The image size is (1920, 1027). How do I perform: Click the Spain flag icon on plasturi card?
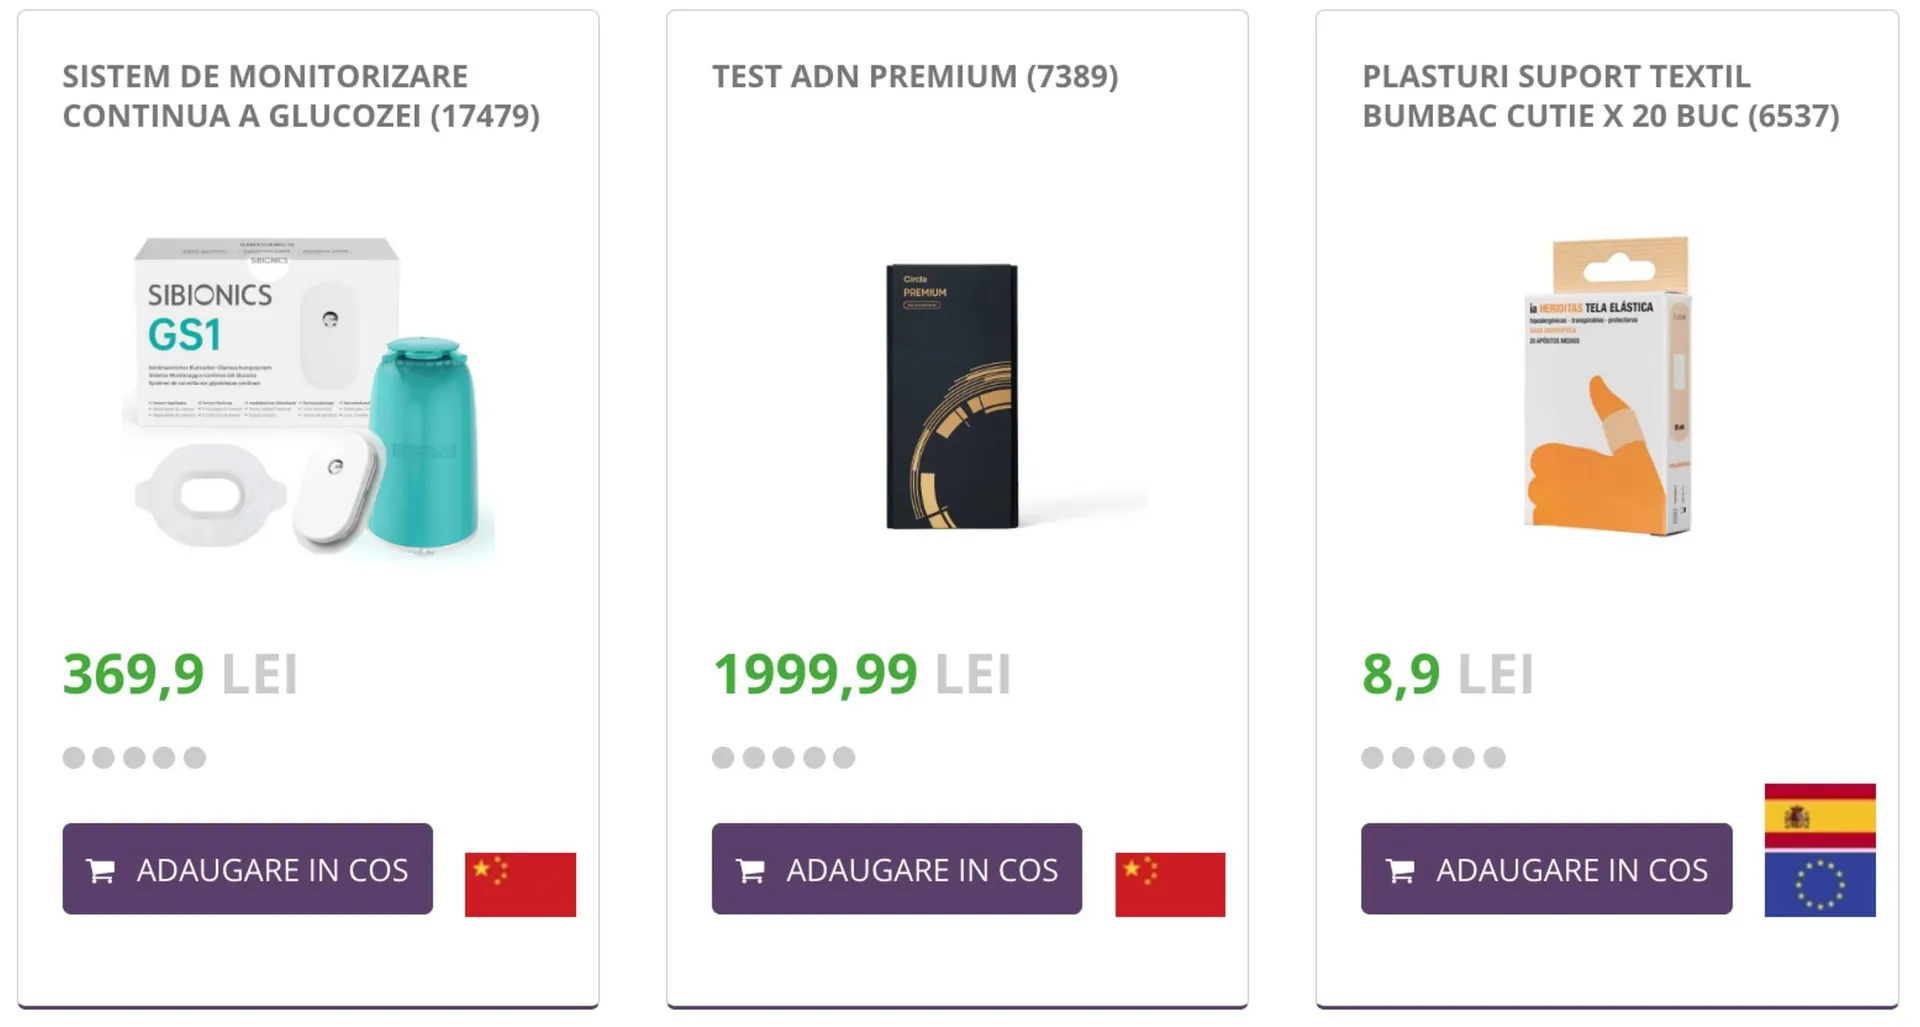pyautogui.click(x=1820, y=816)
